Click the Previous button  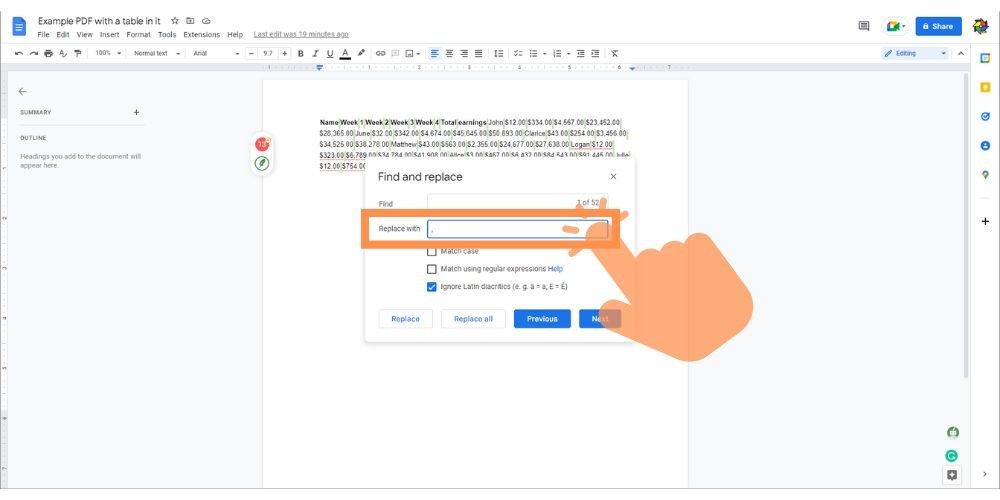coord(542,319)
